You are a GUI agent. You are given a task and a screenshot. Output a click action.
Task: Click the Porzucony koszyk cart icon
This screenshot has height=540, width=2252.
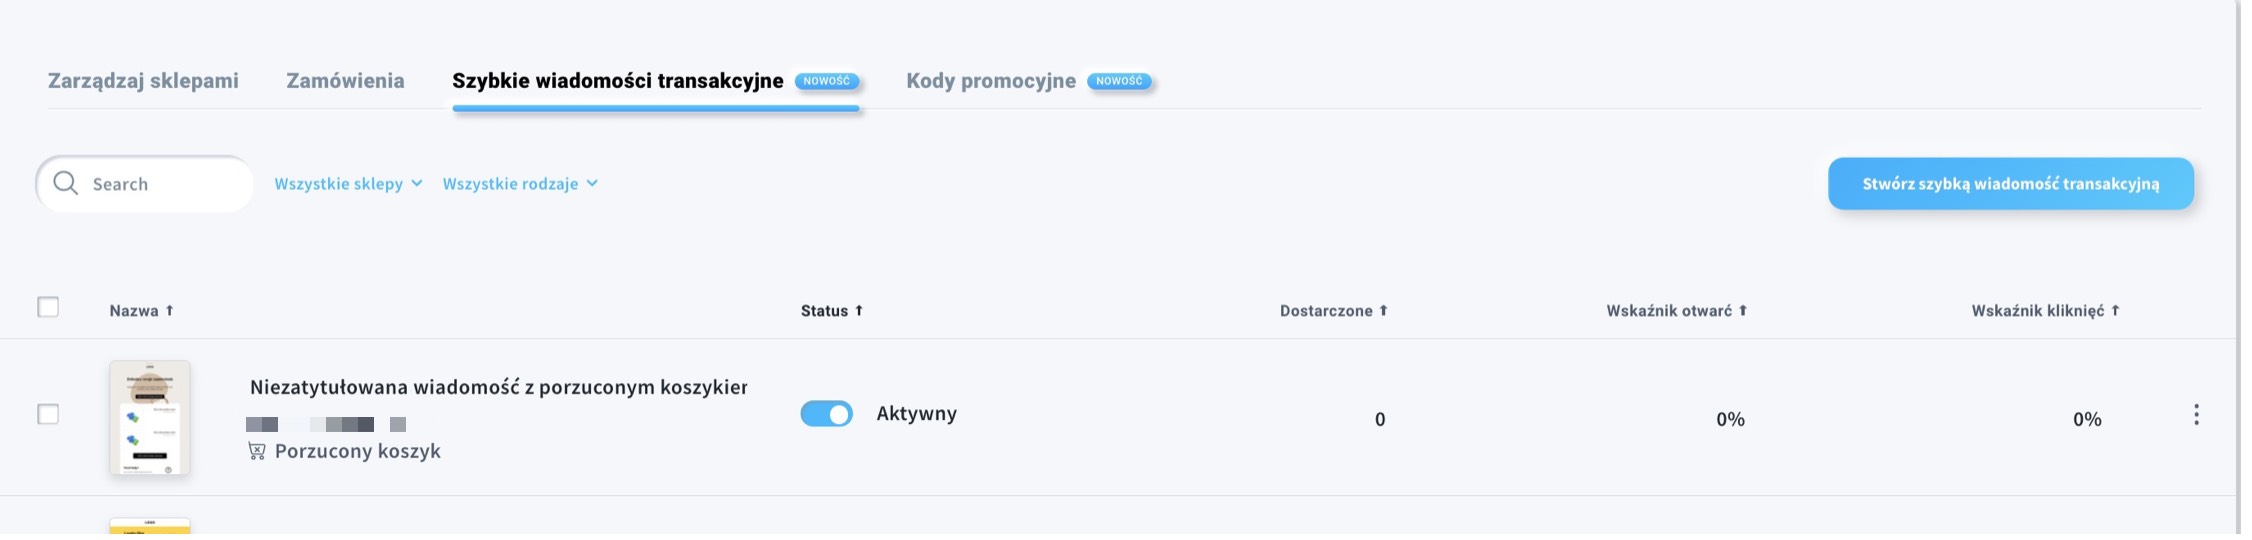pos(258,453)
